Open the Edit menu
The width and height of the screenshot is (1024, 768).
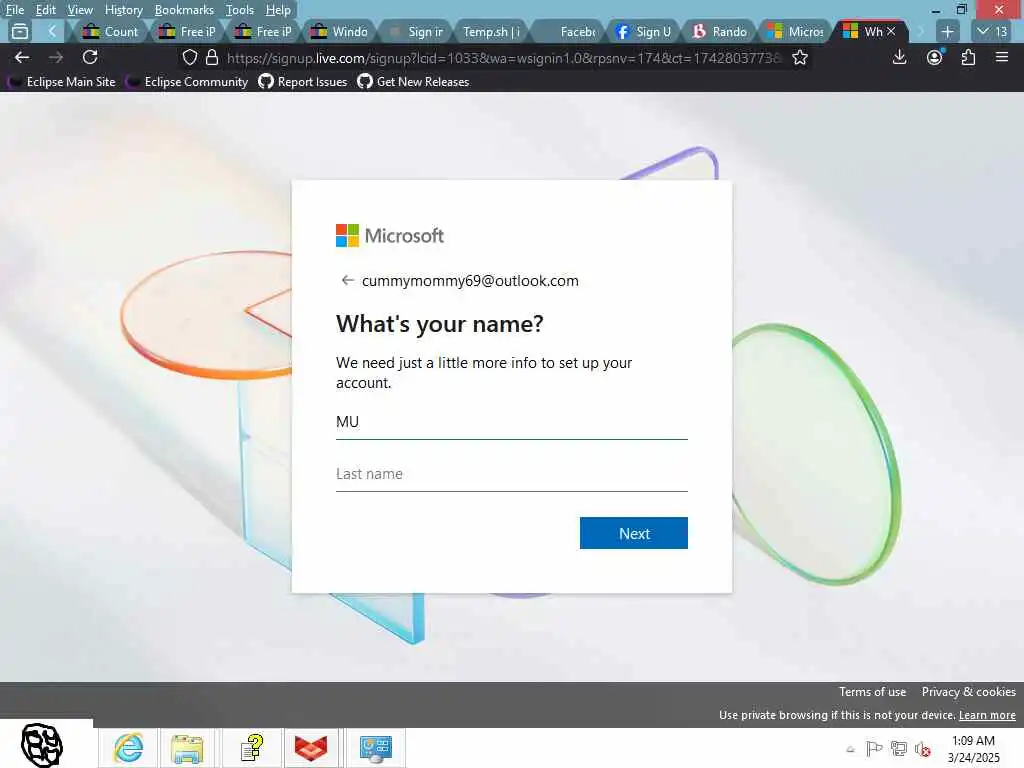tap(46, 10)
